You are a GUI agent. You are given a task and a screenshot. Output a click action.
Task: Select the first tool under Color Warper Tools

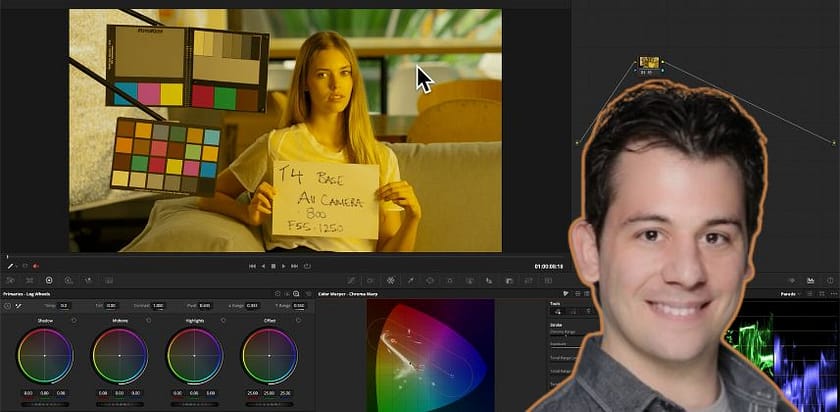pos(558,311)
